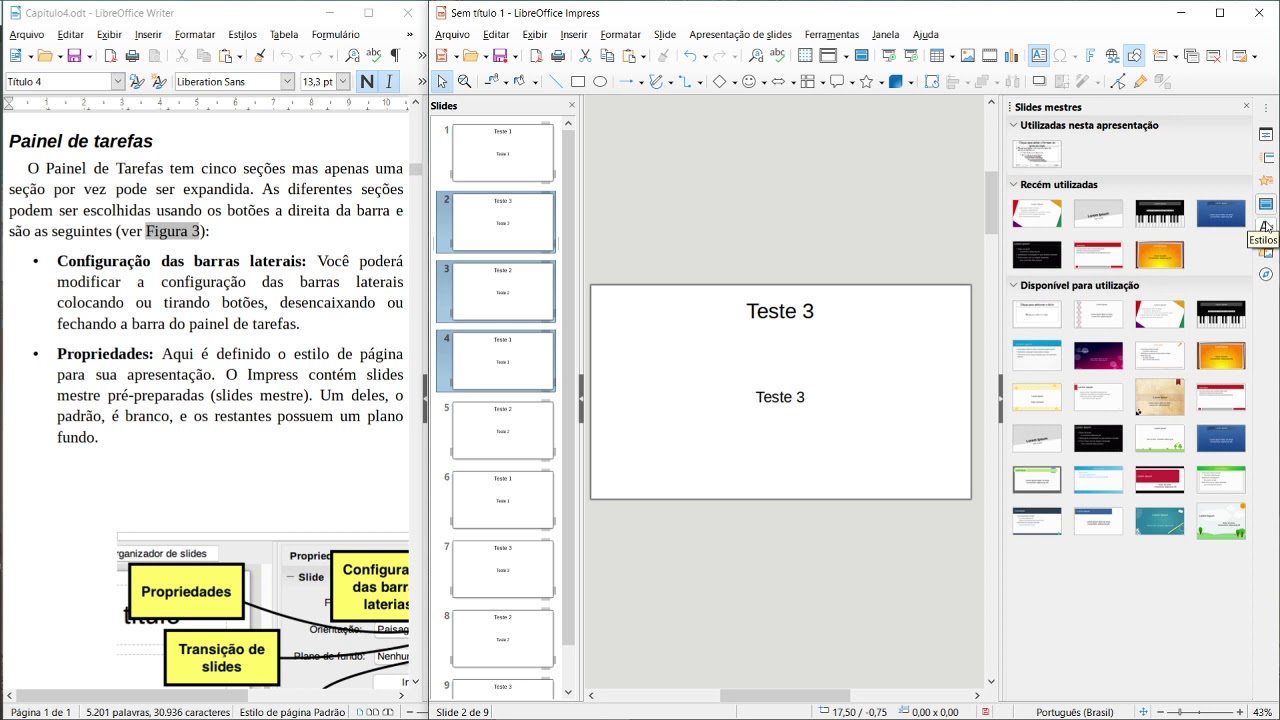Toggle Extrusion icon in drawing toolbar

(1162, 82)
